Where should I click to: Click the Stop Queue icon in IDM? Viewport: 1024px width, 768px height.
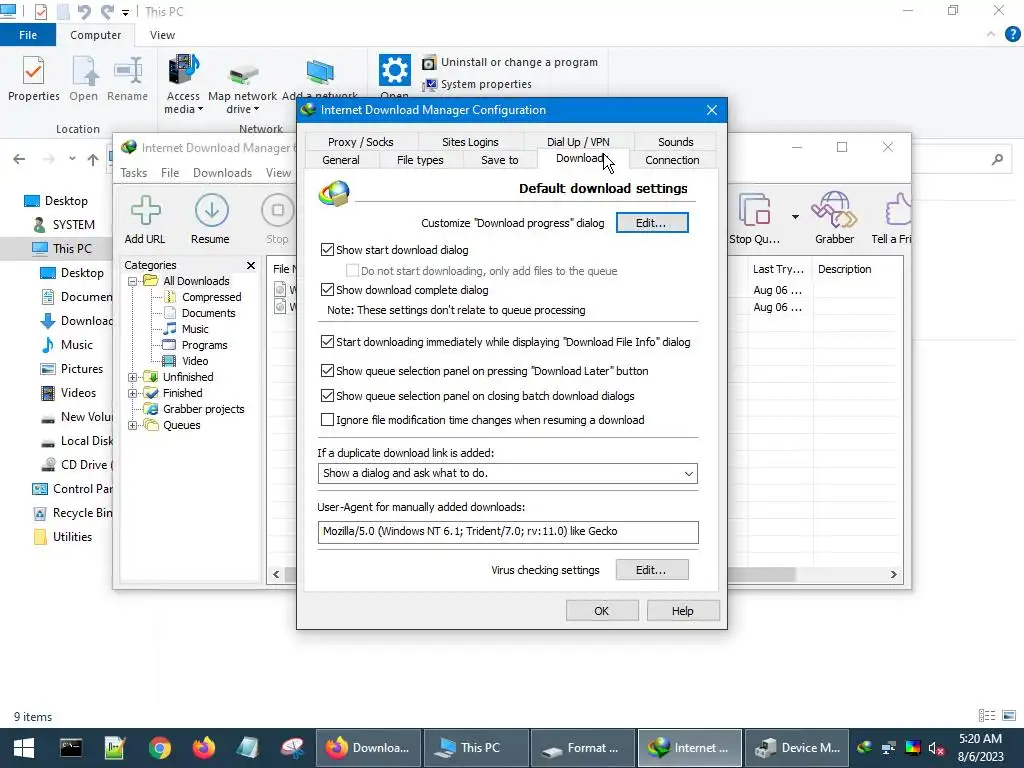click(756, 210)
